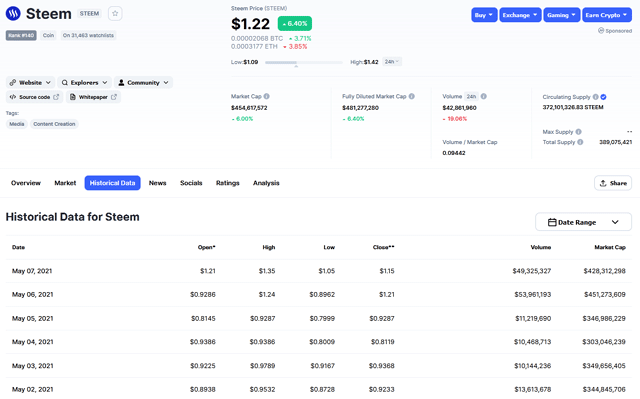
Task: Click the $49,325,327 volume value
Action: (532, 271)
